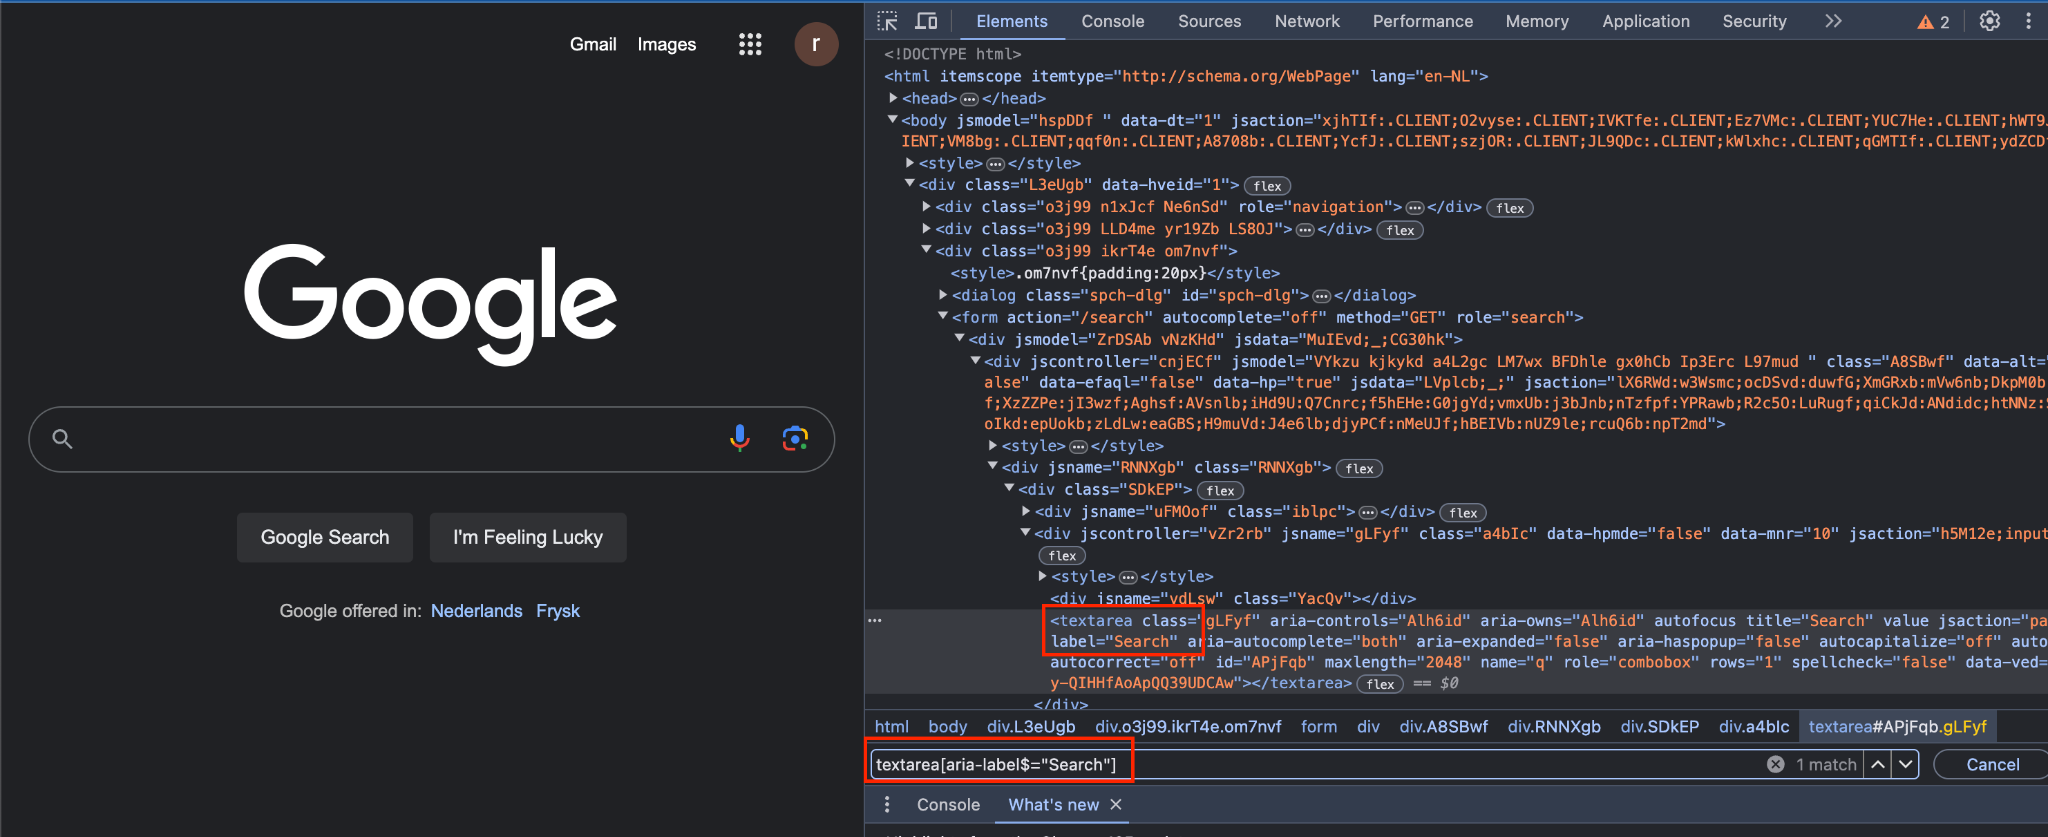Collapse the div jsname RNNXgb node
The image size is (2048, 837).
993,466
